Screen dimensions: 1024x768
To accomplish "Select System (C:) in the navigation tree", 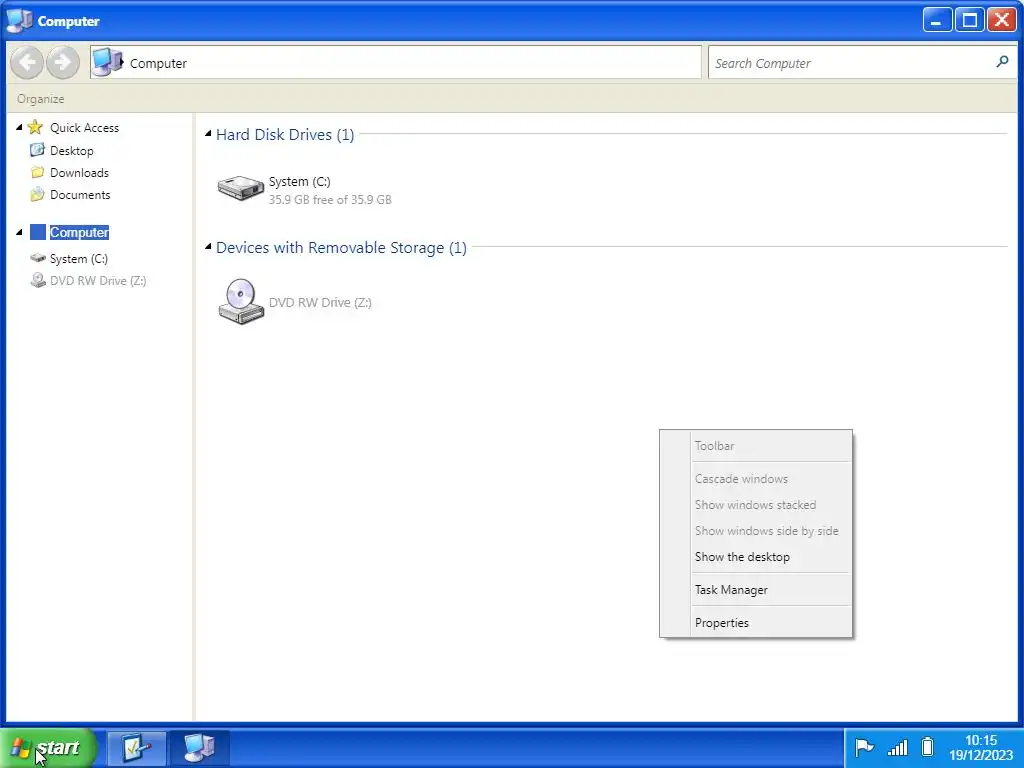I will point(78,259).
